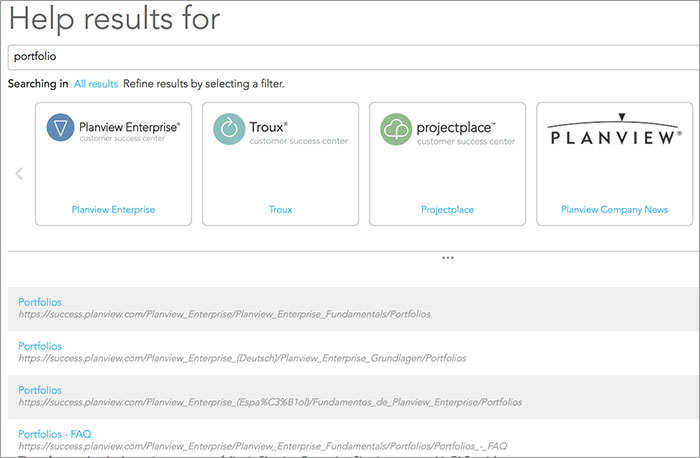This screenshot has height=458, width=700.
Task: Click the Troux circular arrow logo icon
Action: coord(229,129)
